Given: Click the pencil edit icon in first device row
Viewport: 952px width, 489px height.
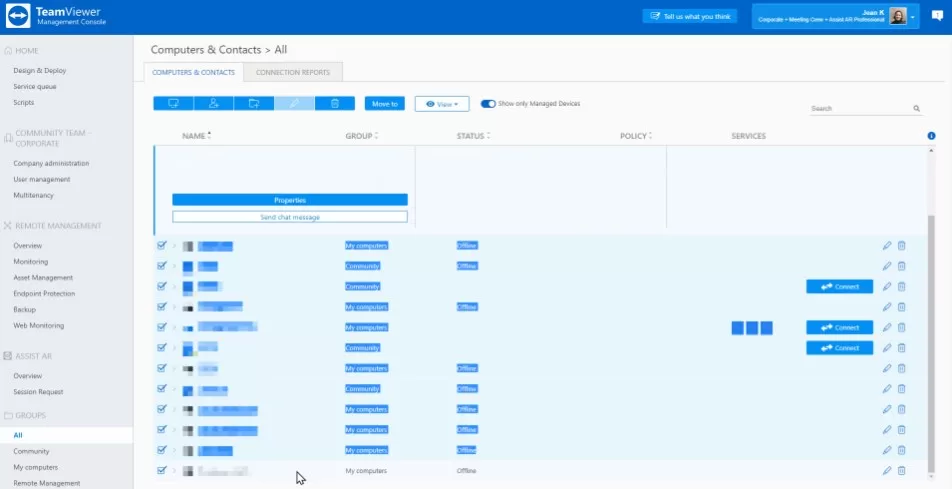Looking at the screenshot, I should tap(887, 246).
